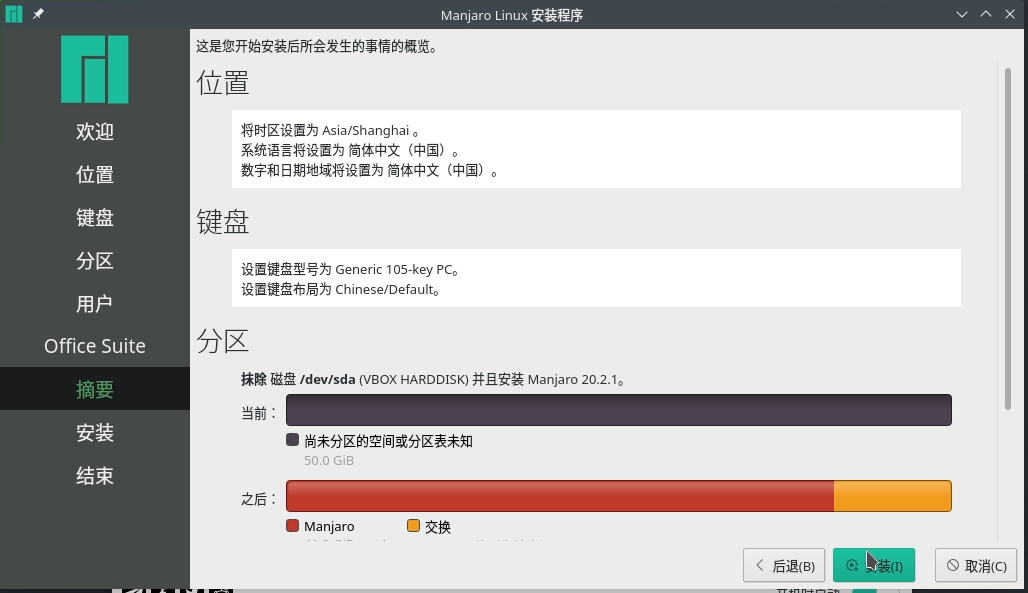Select the 分区 step in the sidebar
This screenshot has height=593, width=1028.
95,260
